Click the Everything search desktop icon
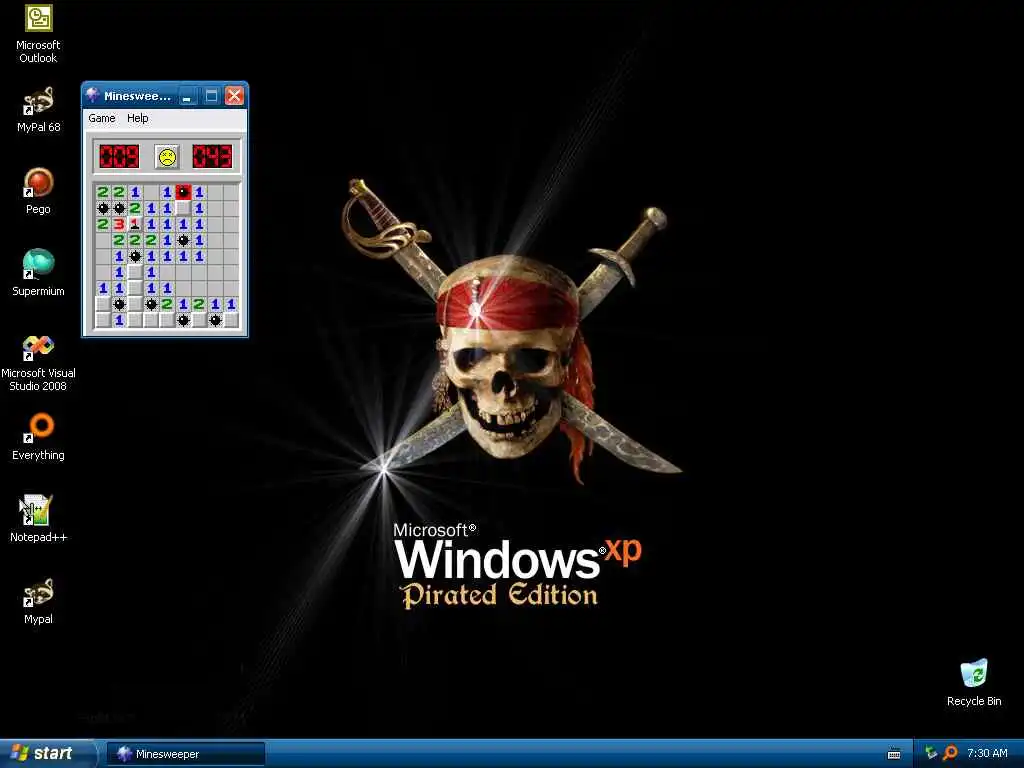Viewport: 1024px width, 768px height. click(38, 437)
